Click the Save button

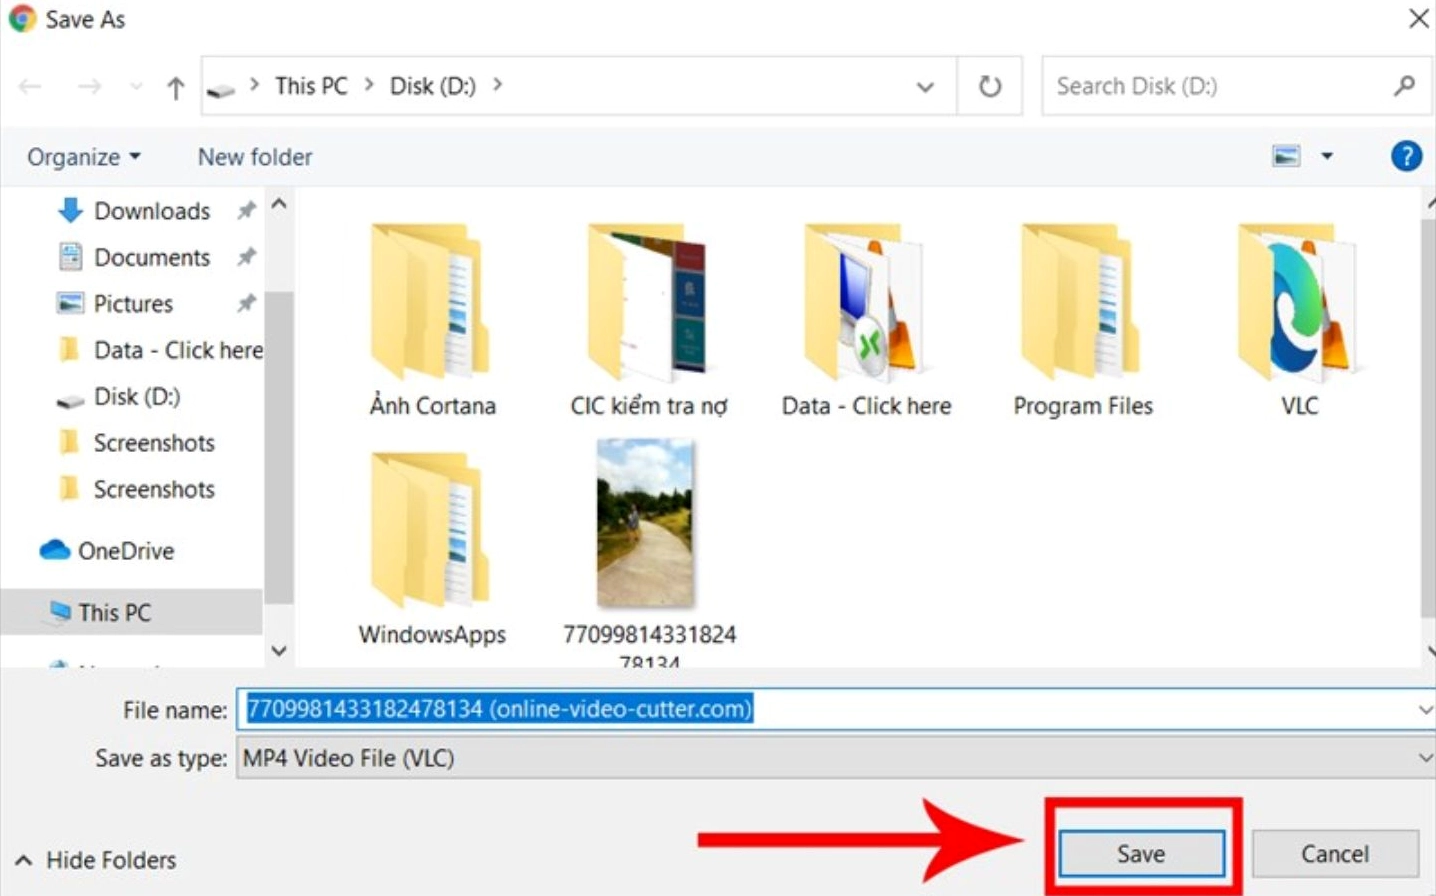tap(1140, 853)
